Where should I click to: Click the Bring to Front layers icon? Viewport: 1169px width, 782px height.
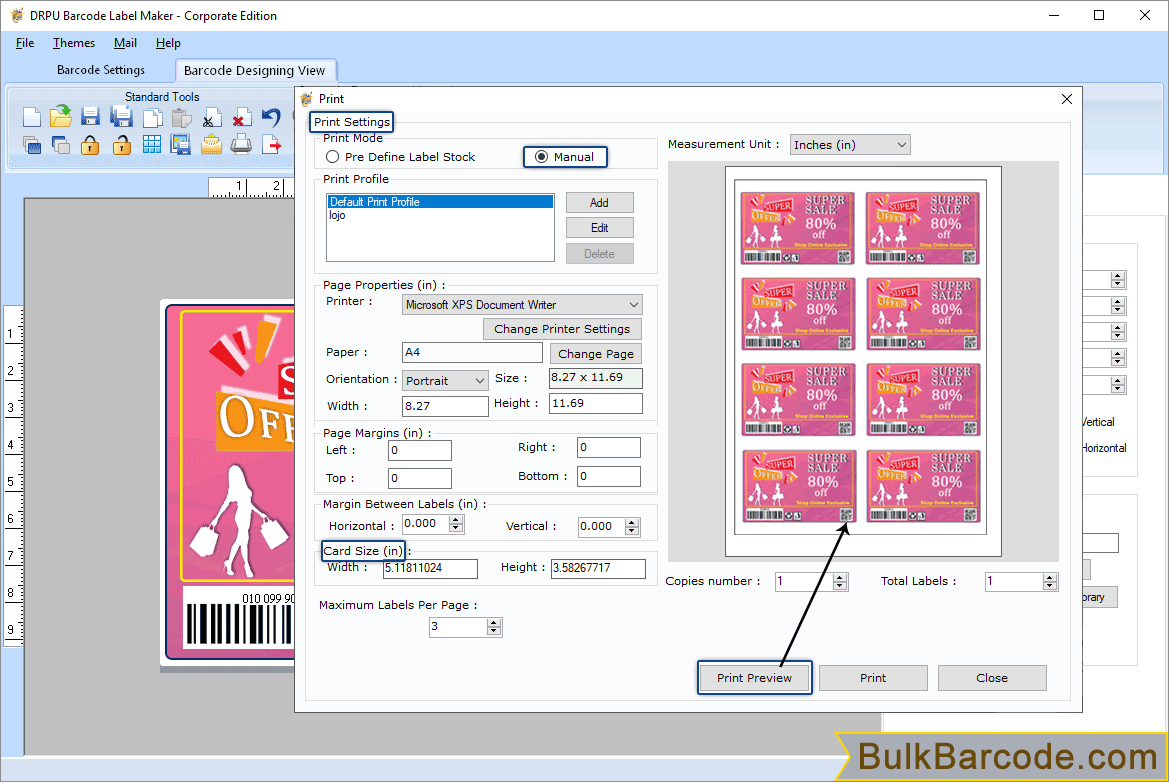click(31, 145)
